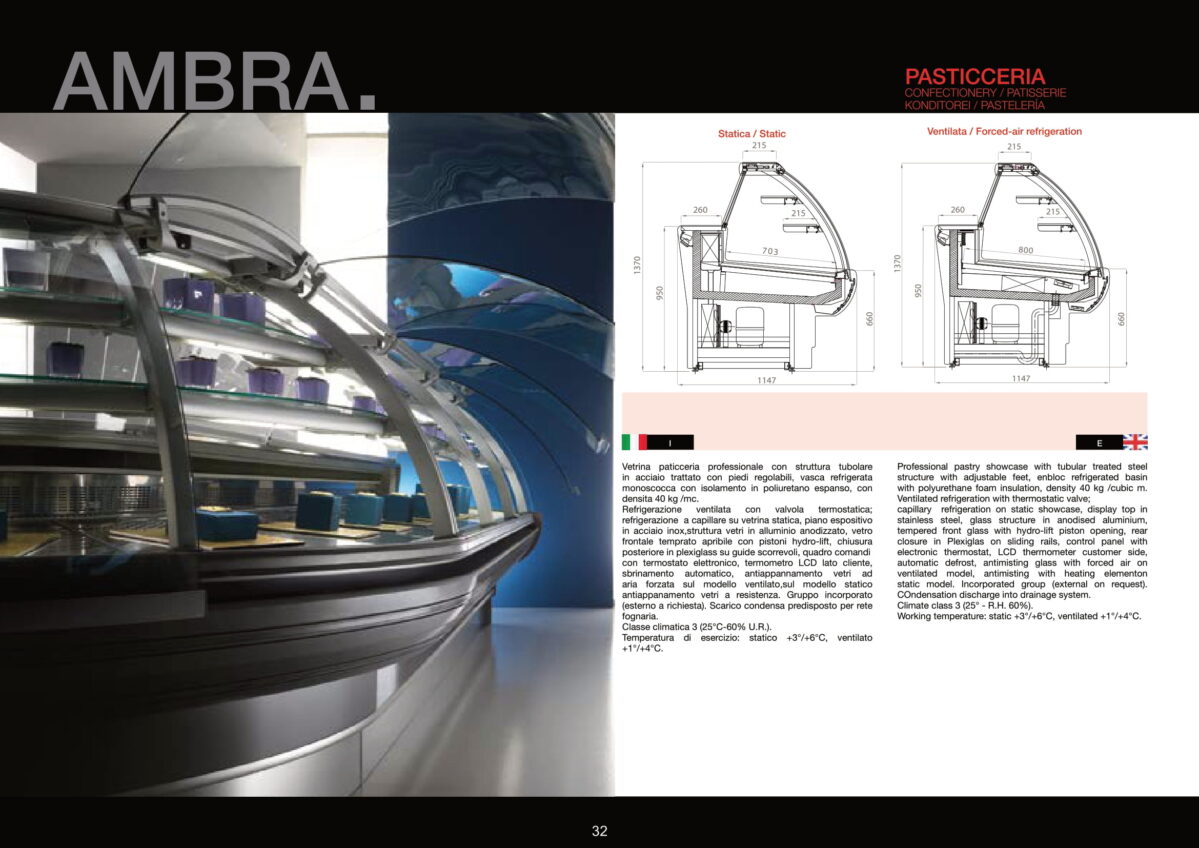The height and width of the screenshot is (848, 1199).
Task: Select the black "I" language label
Action: [670, 442]
